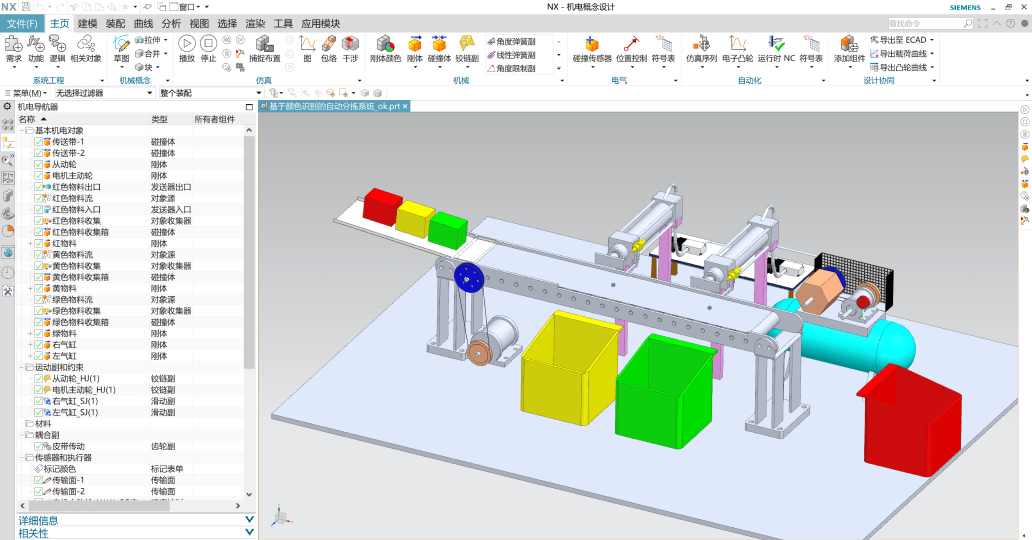Click 导出载荷曲线
Image resolution: width=1032 pixels, height=540 pixels.
click(x=898, y=54)
